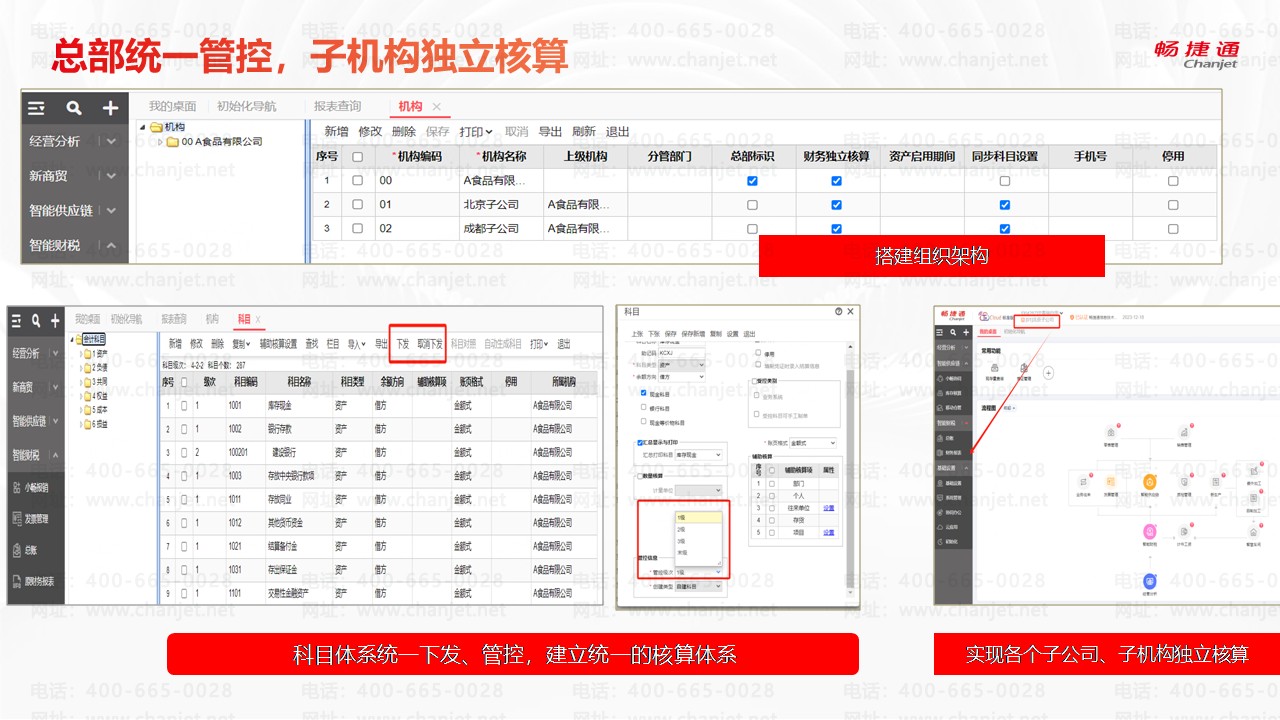Open the 账页格式 dropdown showing 金额式
Screen dimensions: 1280x720
pos(812,442)
